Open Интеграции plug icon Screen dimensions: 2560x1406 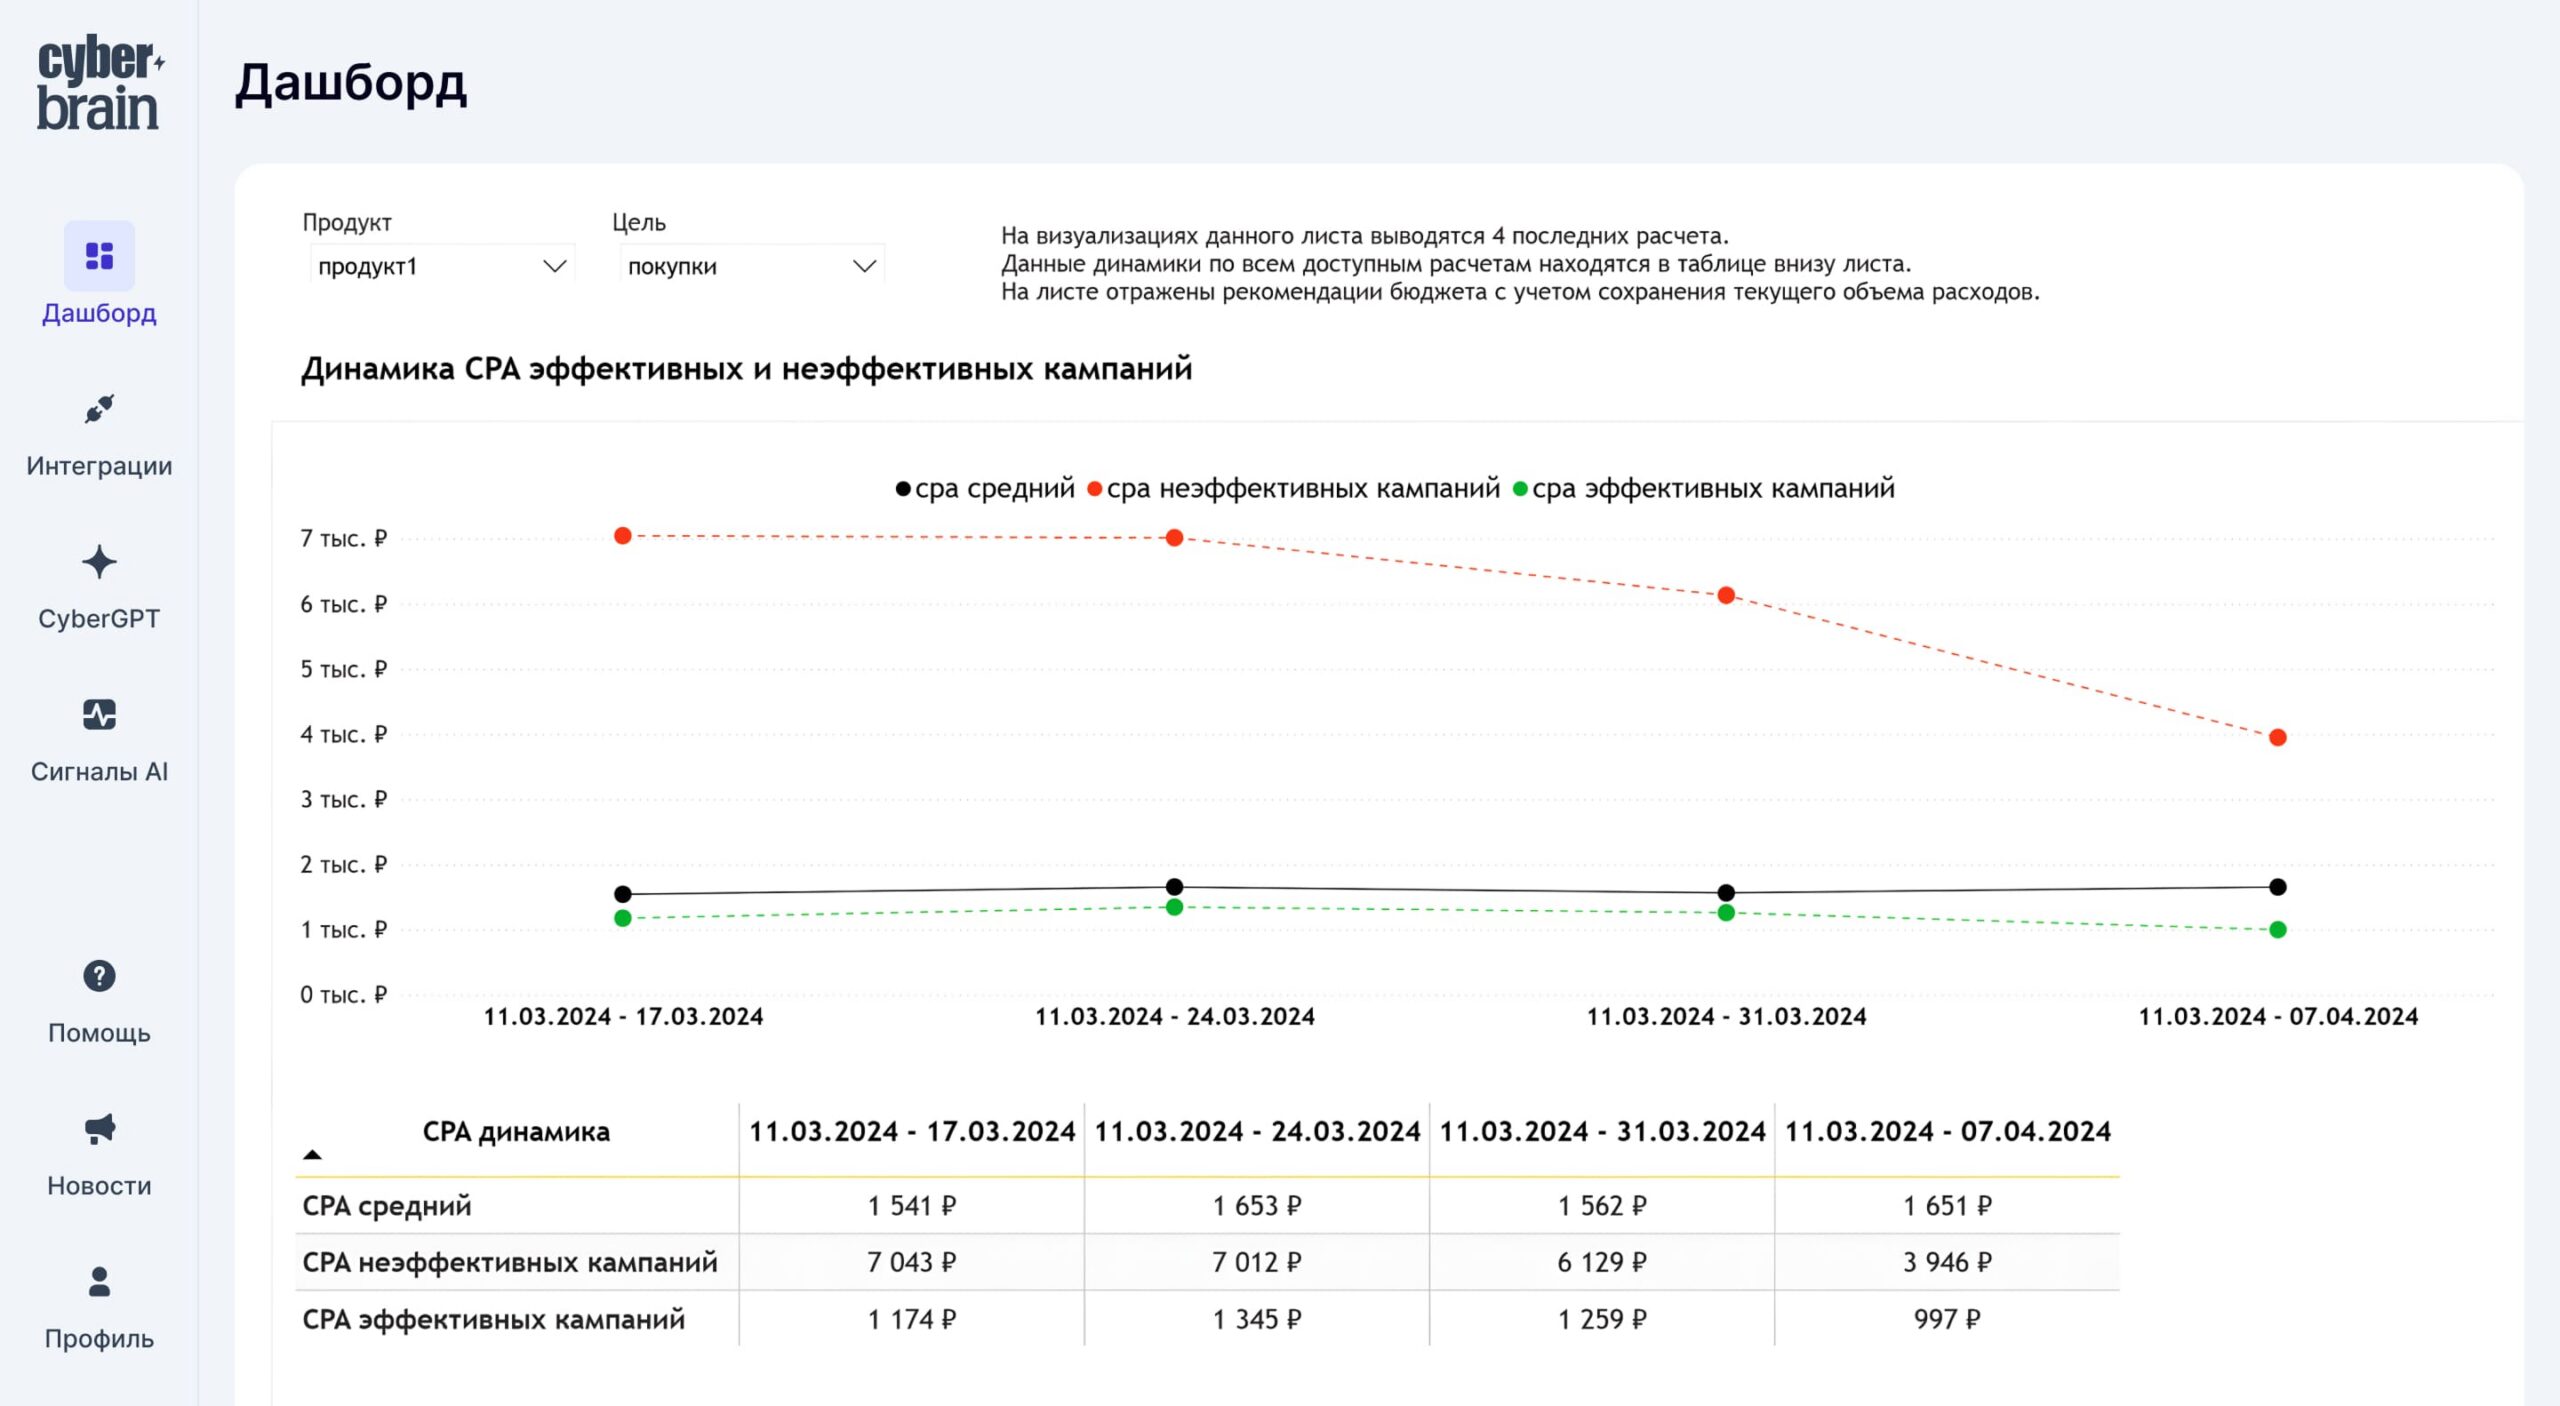coord(99,409)
